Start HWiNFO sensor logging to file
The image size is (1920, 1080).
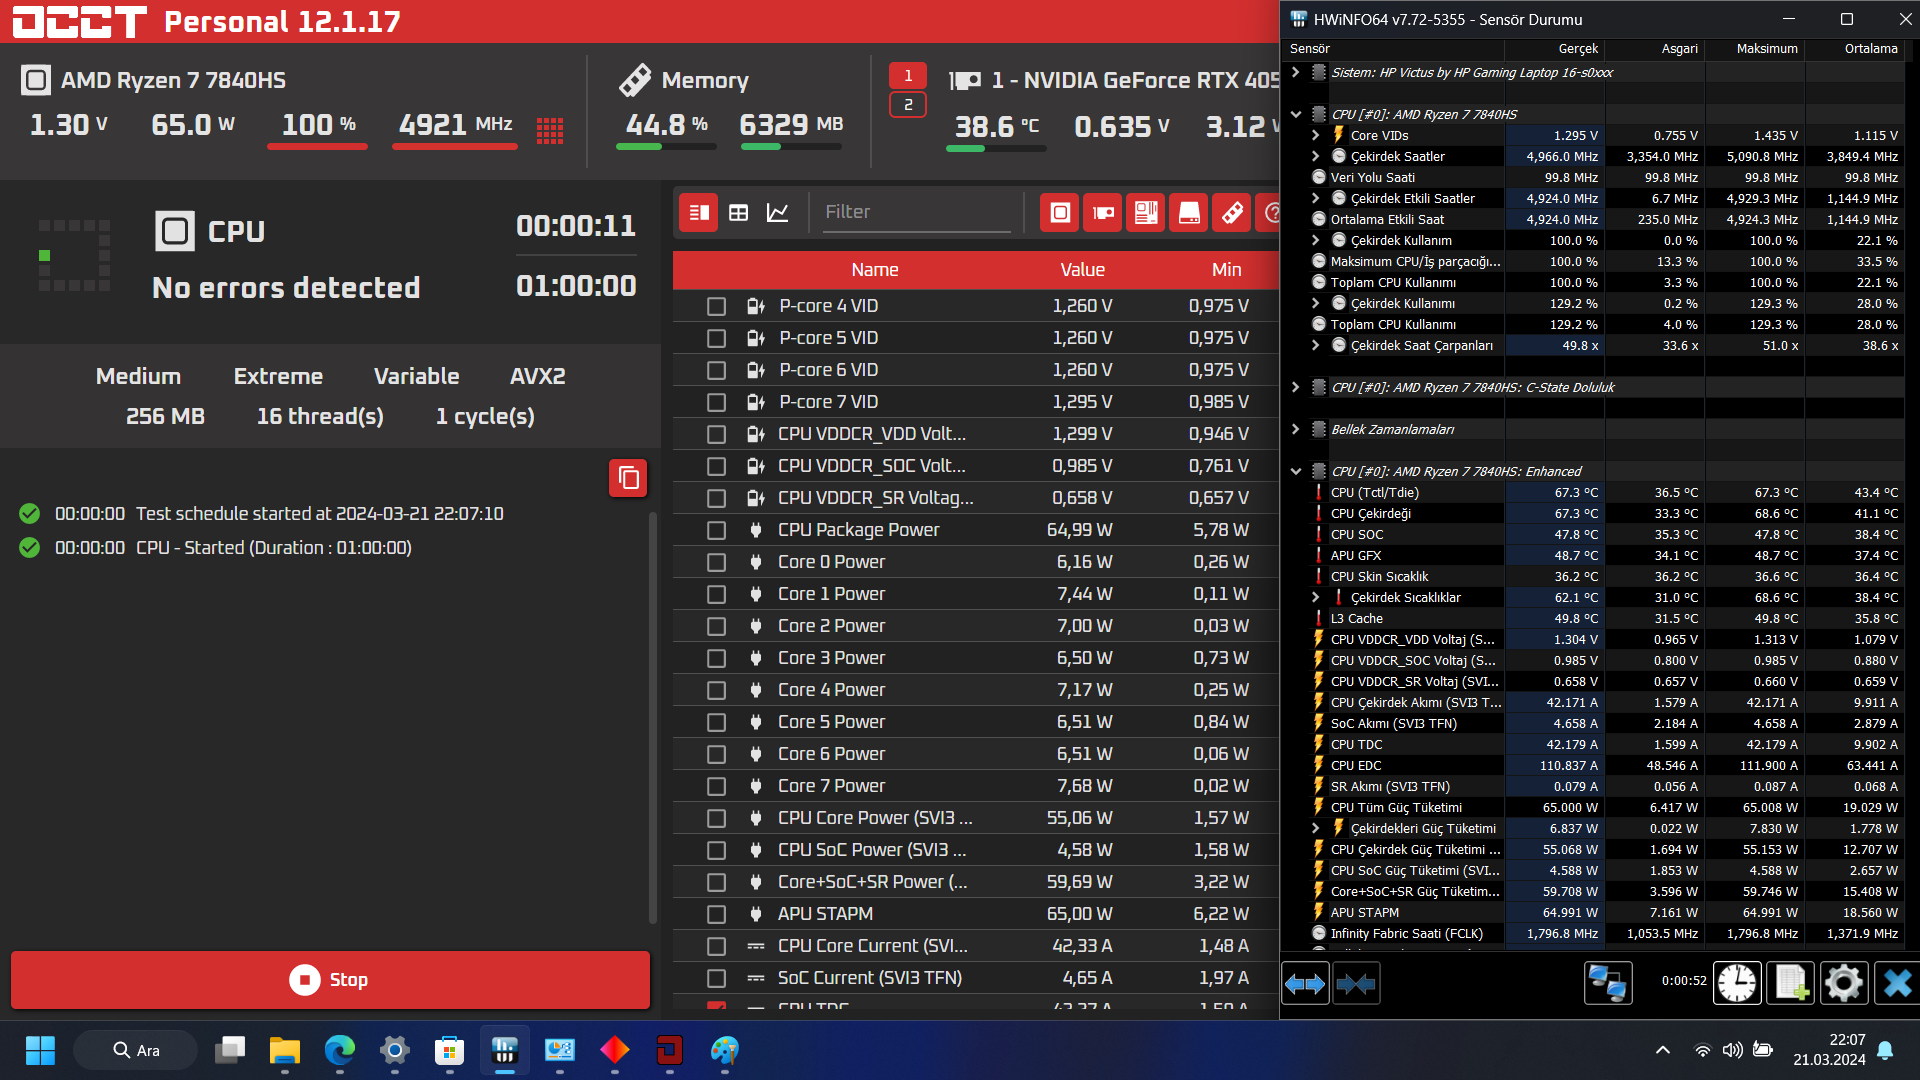pos(1790,984)
